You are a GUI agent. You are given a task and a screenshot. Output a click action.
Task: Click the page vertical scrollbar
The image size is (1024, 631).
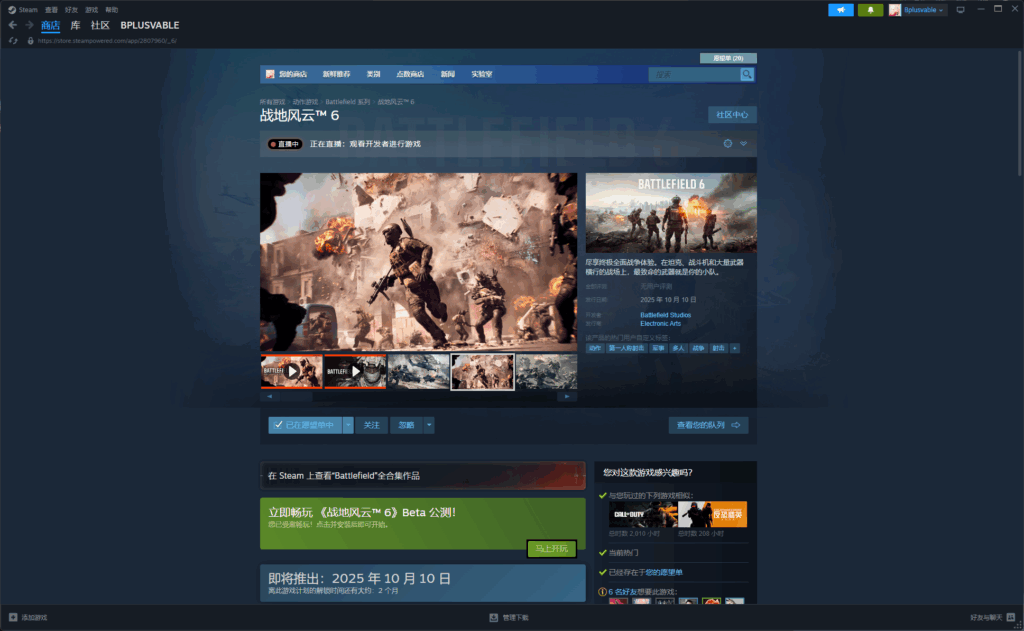1019,114
